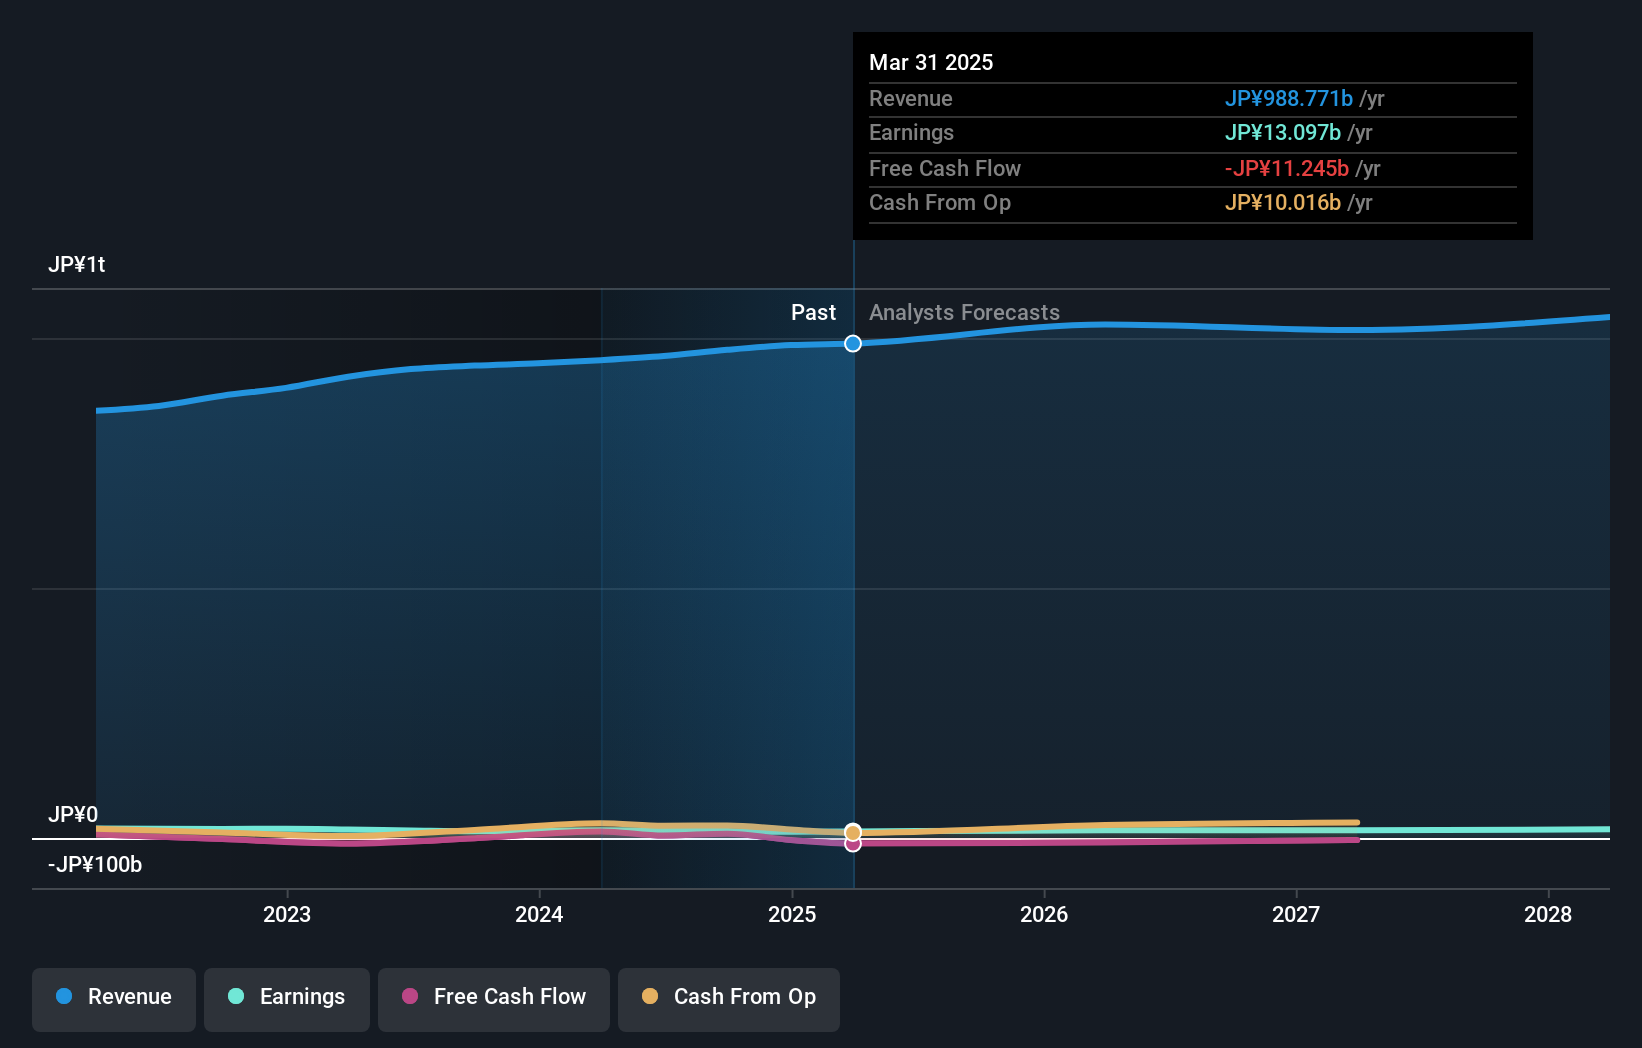Click the JP¥0 y-axis label

[73, 814]
